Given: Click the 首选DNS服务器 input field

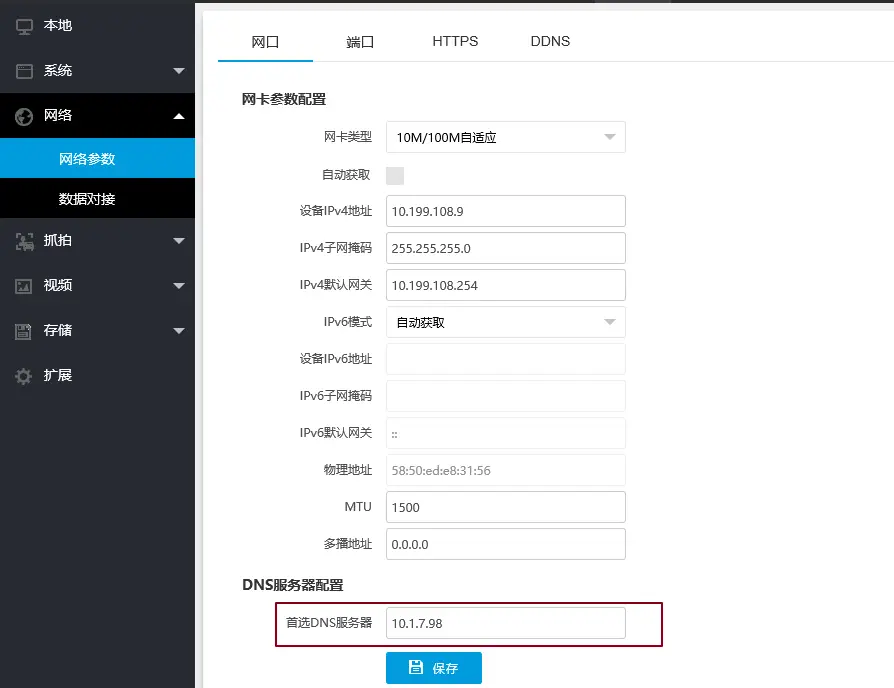Looking at the screenshot, I should pos(505,623).
